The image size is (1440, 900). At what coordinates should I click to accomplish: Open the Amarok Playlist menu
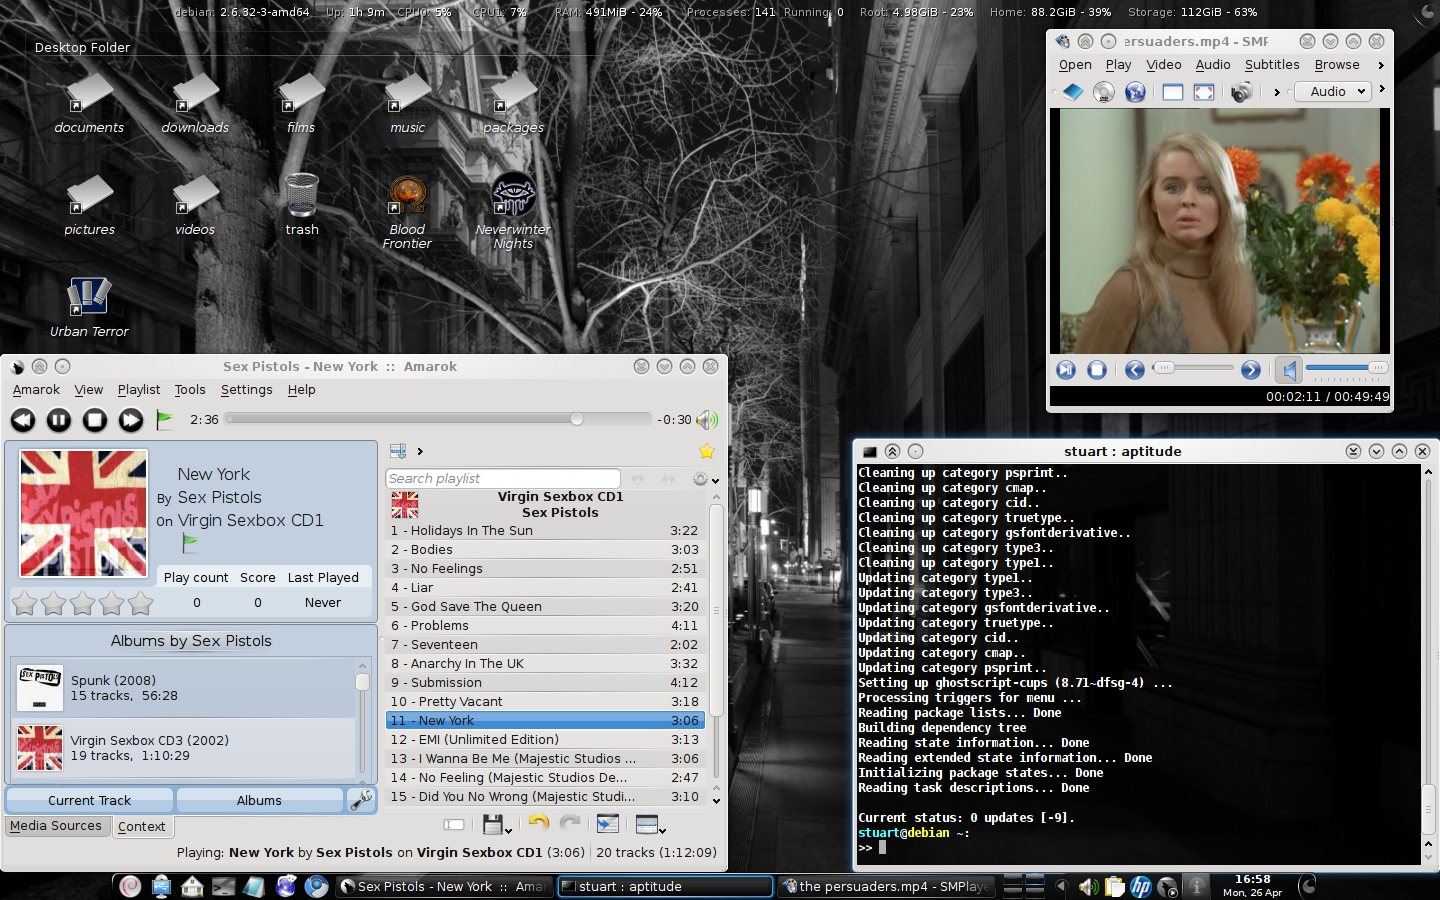point(139,390)
